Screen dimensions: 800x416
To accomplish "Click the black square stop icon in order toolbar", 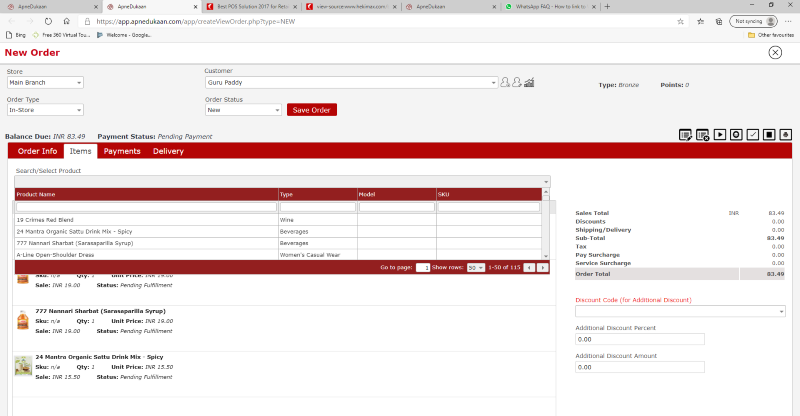I will click(x=770, y=134).
